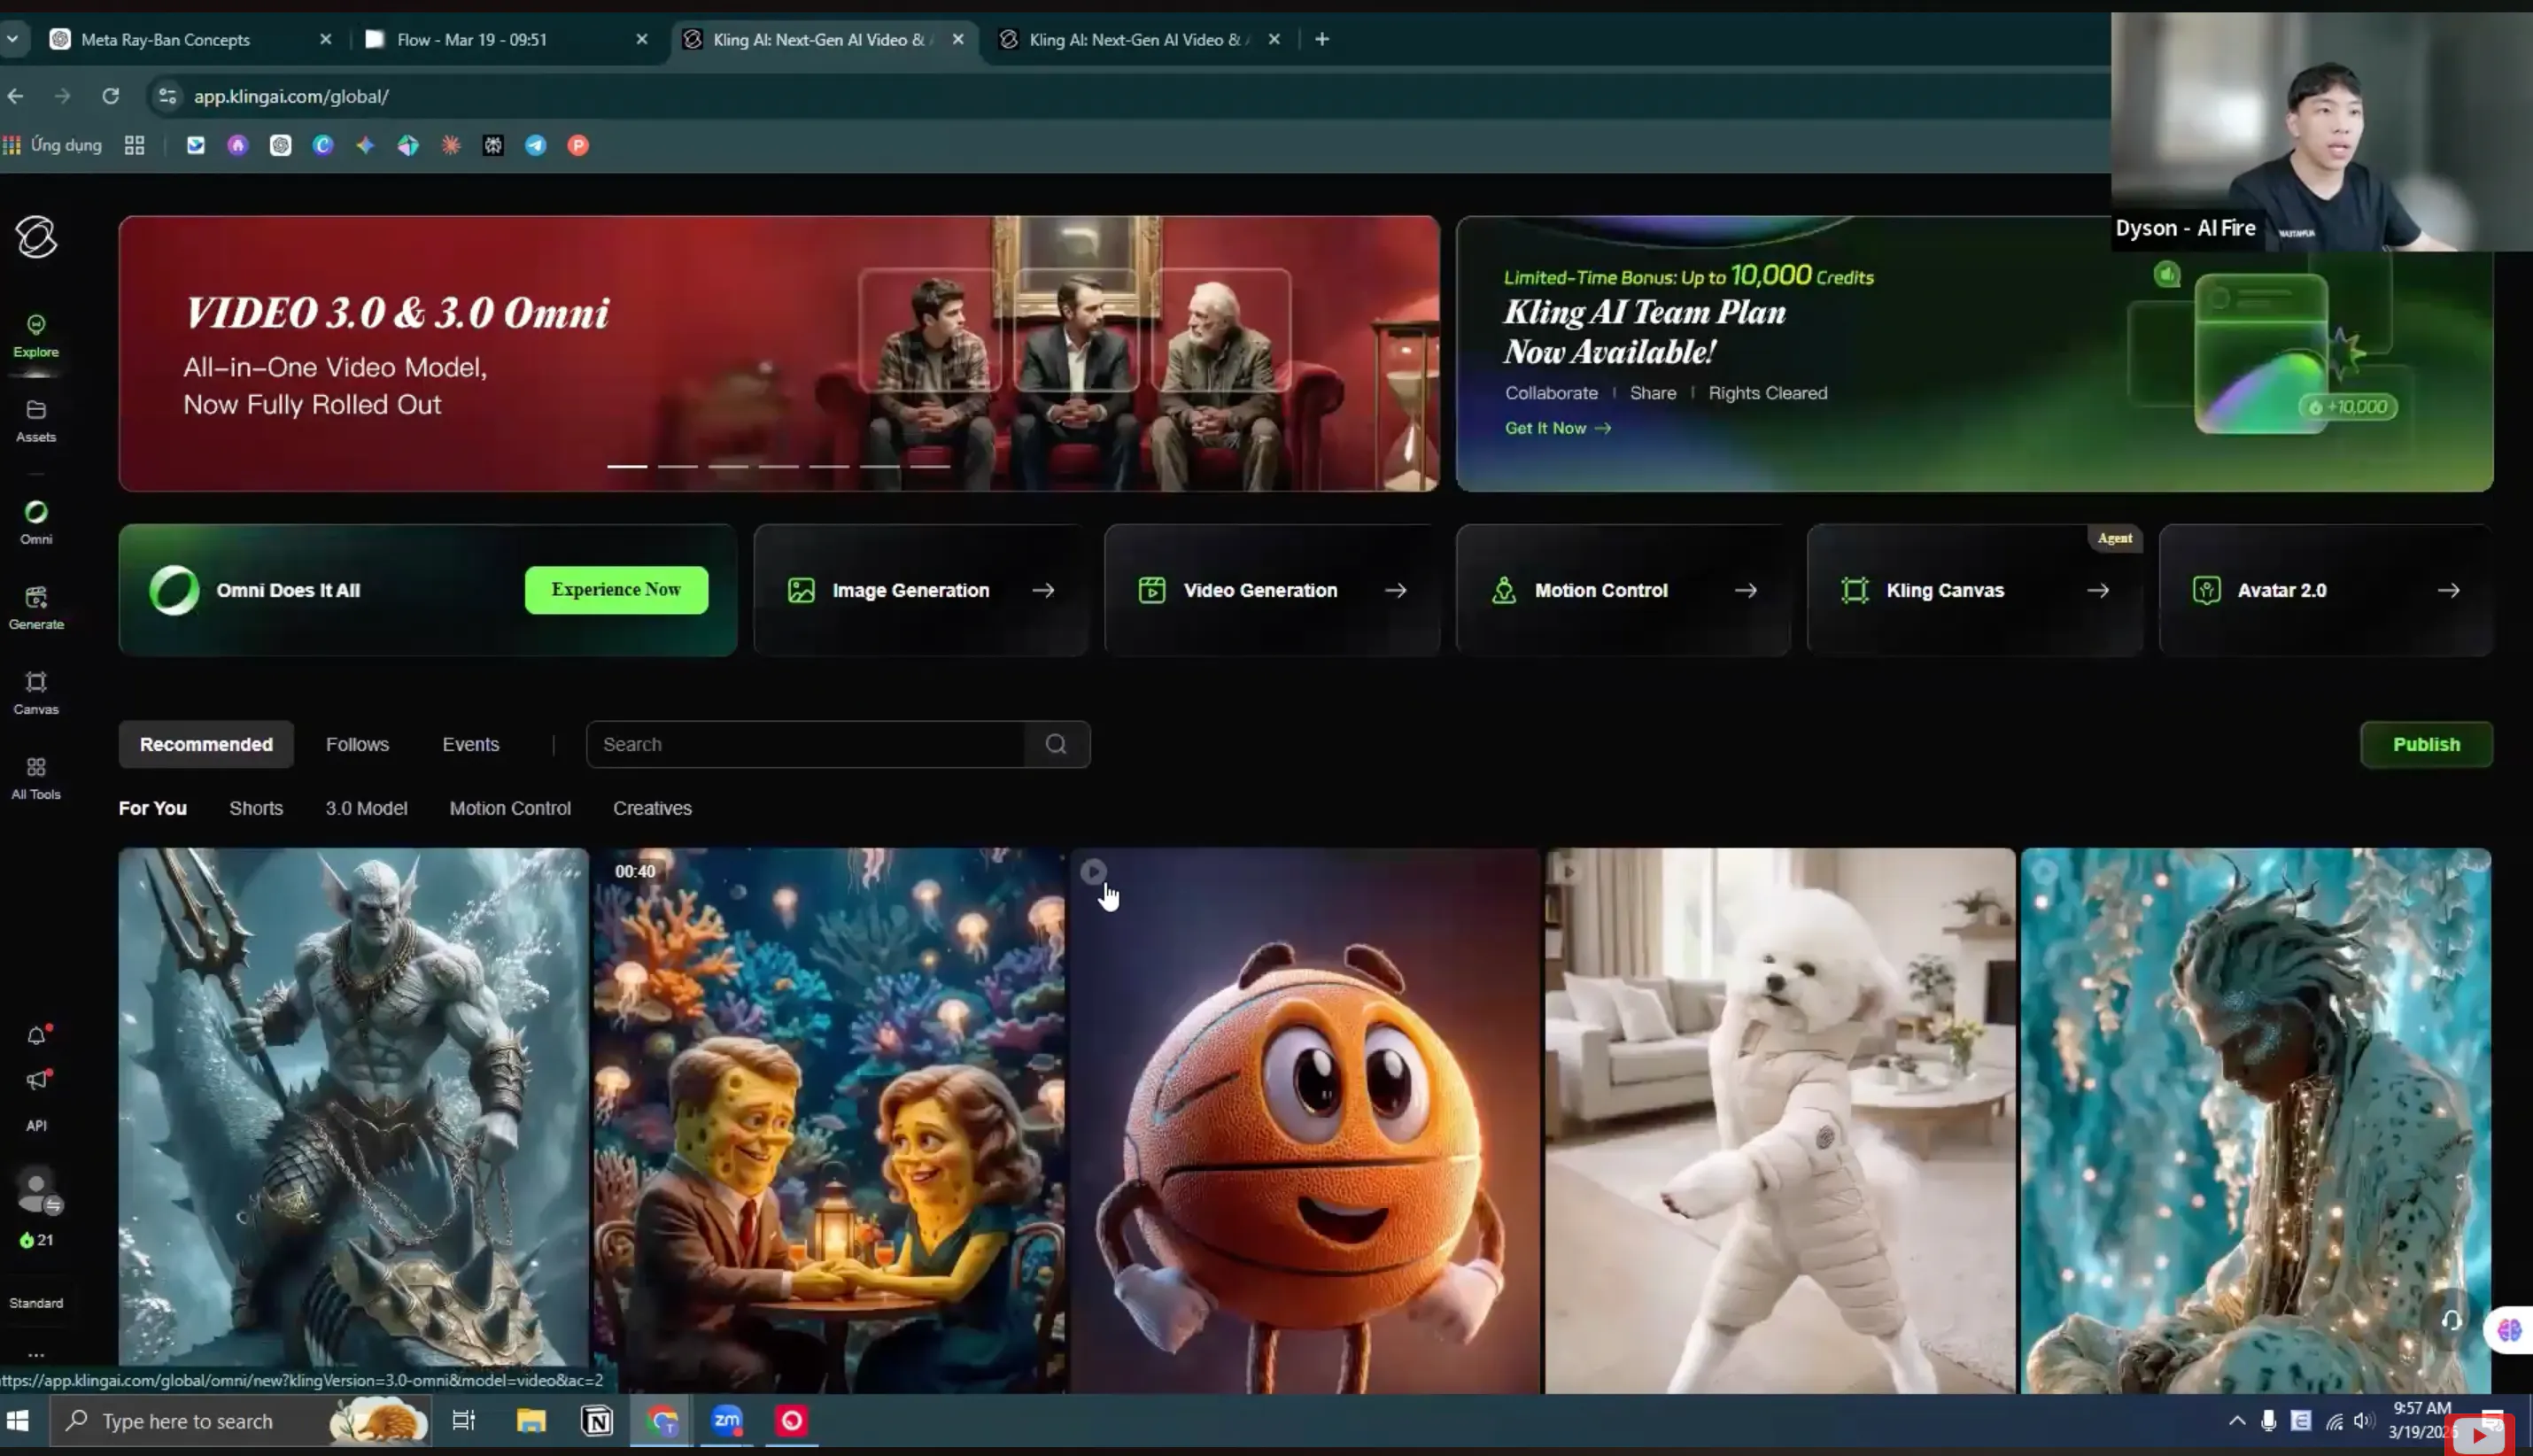Open File Explorer from the taskbar
The image size is (2533, 1456).
pos(531,1421)
